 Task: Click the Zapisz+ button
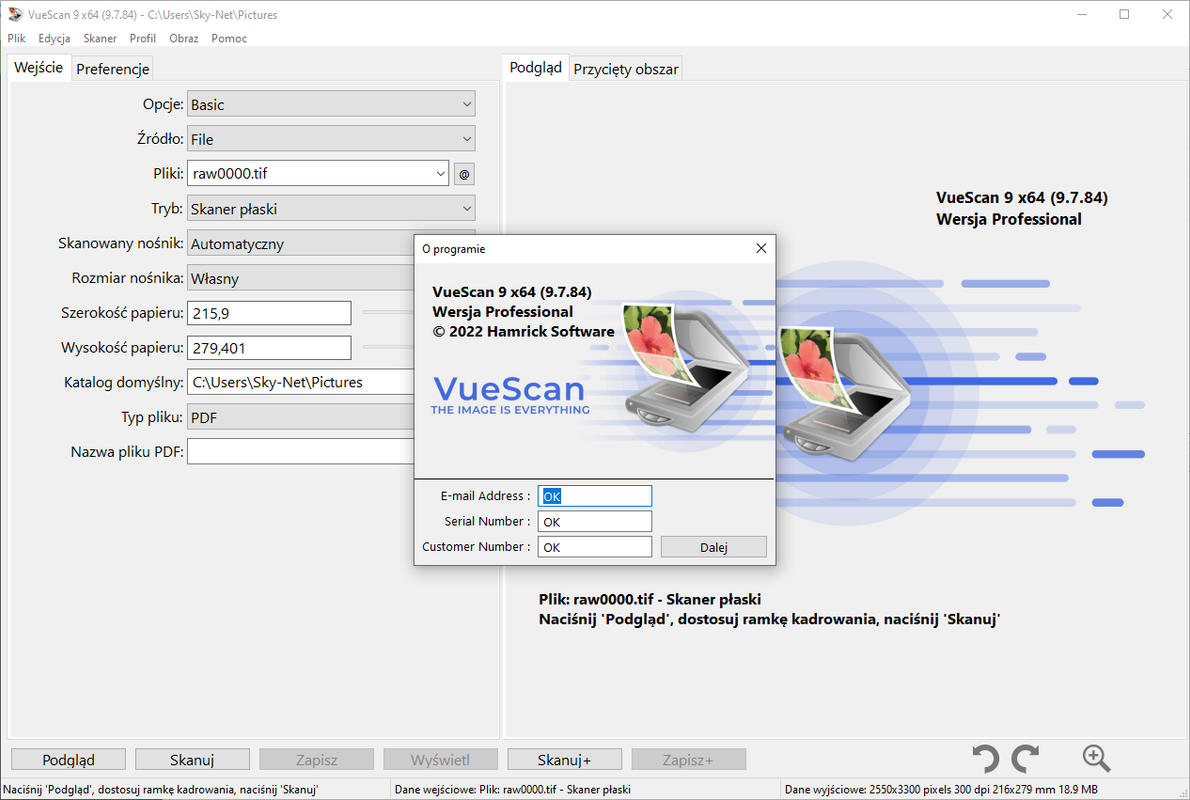pos(688,759)
